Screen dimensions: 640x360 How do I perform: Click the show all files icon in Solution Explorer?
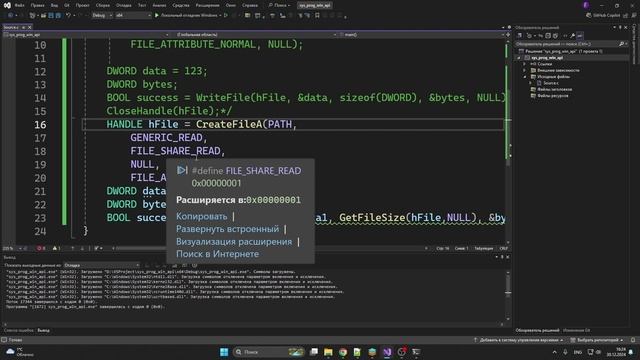click(x=556, y=36)
